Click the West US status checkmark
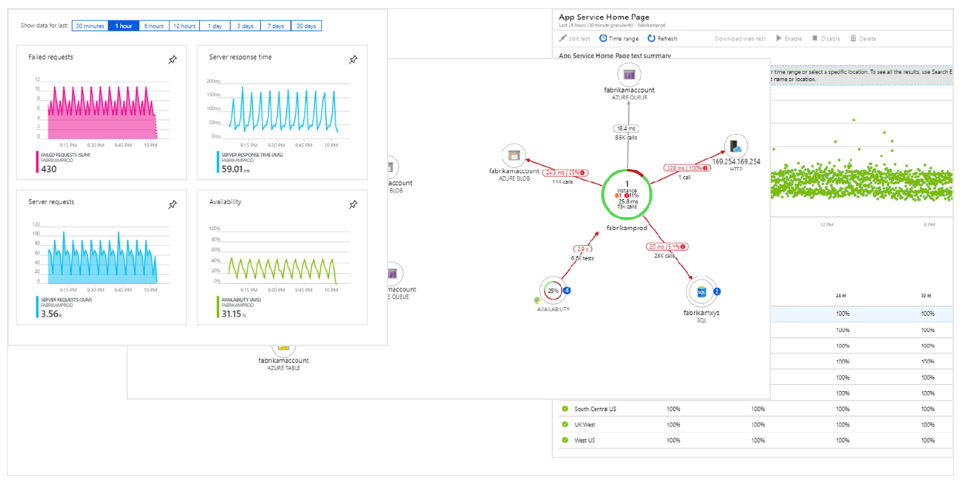Screen dimensions: 960x484 tap(564, 440)
